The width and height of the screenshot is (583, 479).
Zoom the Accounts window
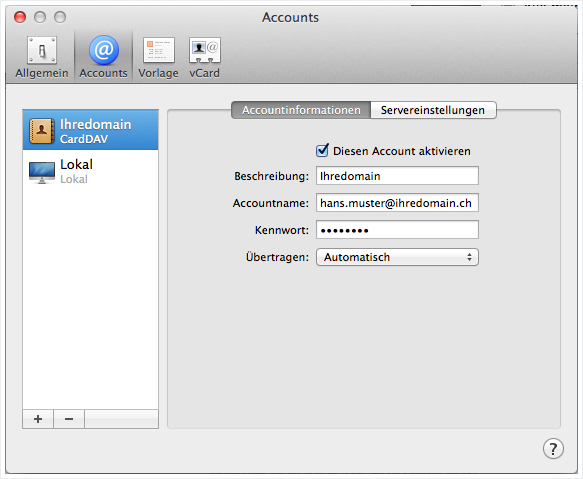pyautogui.click(x=60, y=17)
